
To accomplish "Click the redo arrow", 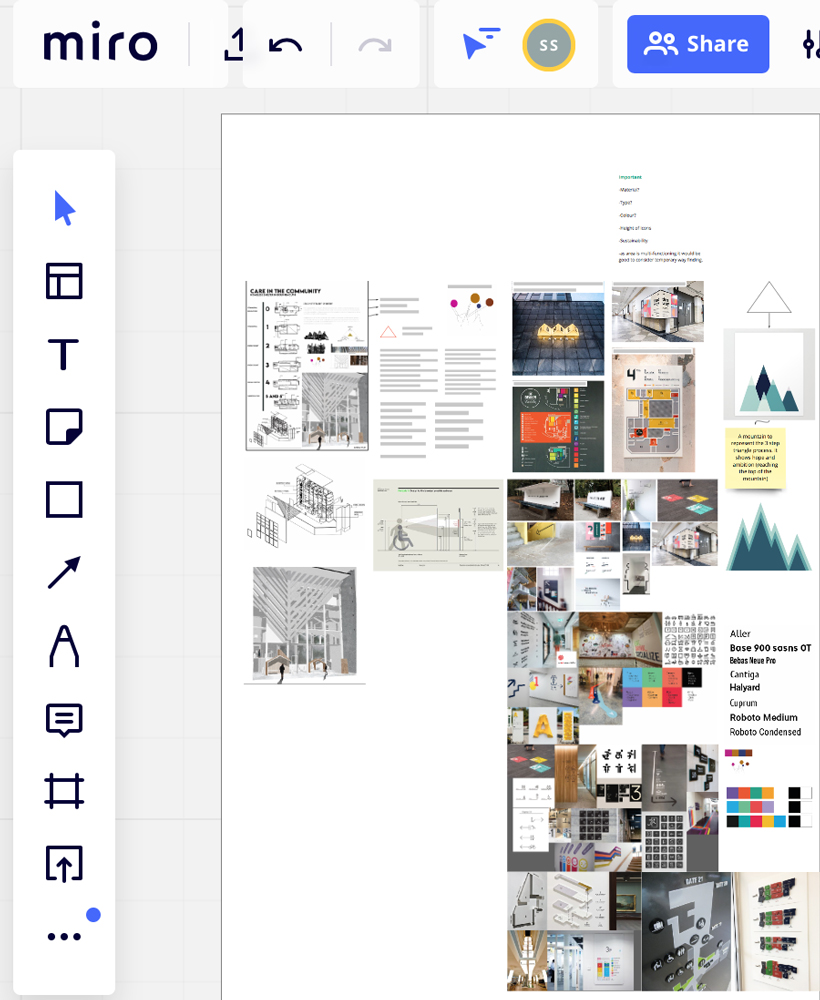I will (x=375, y=44).
